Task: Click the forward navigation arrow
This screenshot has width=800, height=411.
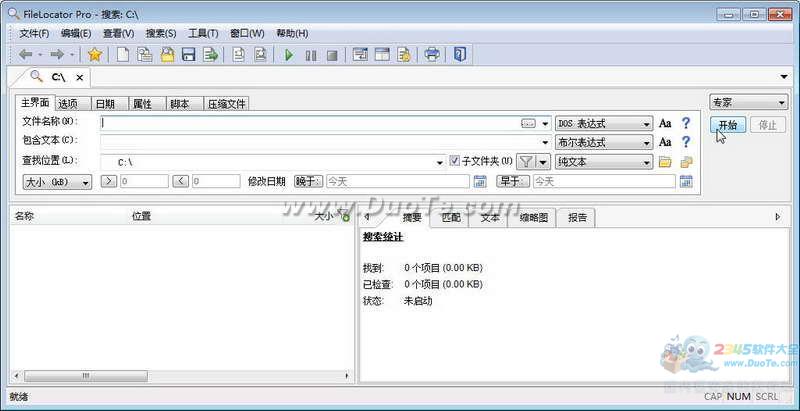Action: 57,55
